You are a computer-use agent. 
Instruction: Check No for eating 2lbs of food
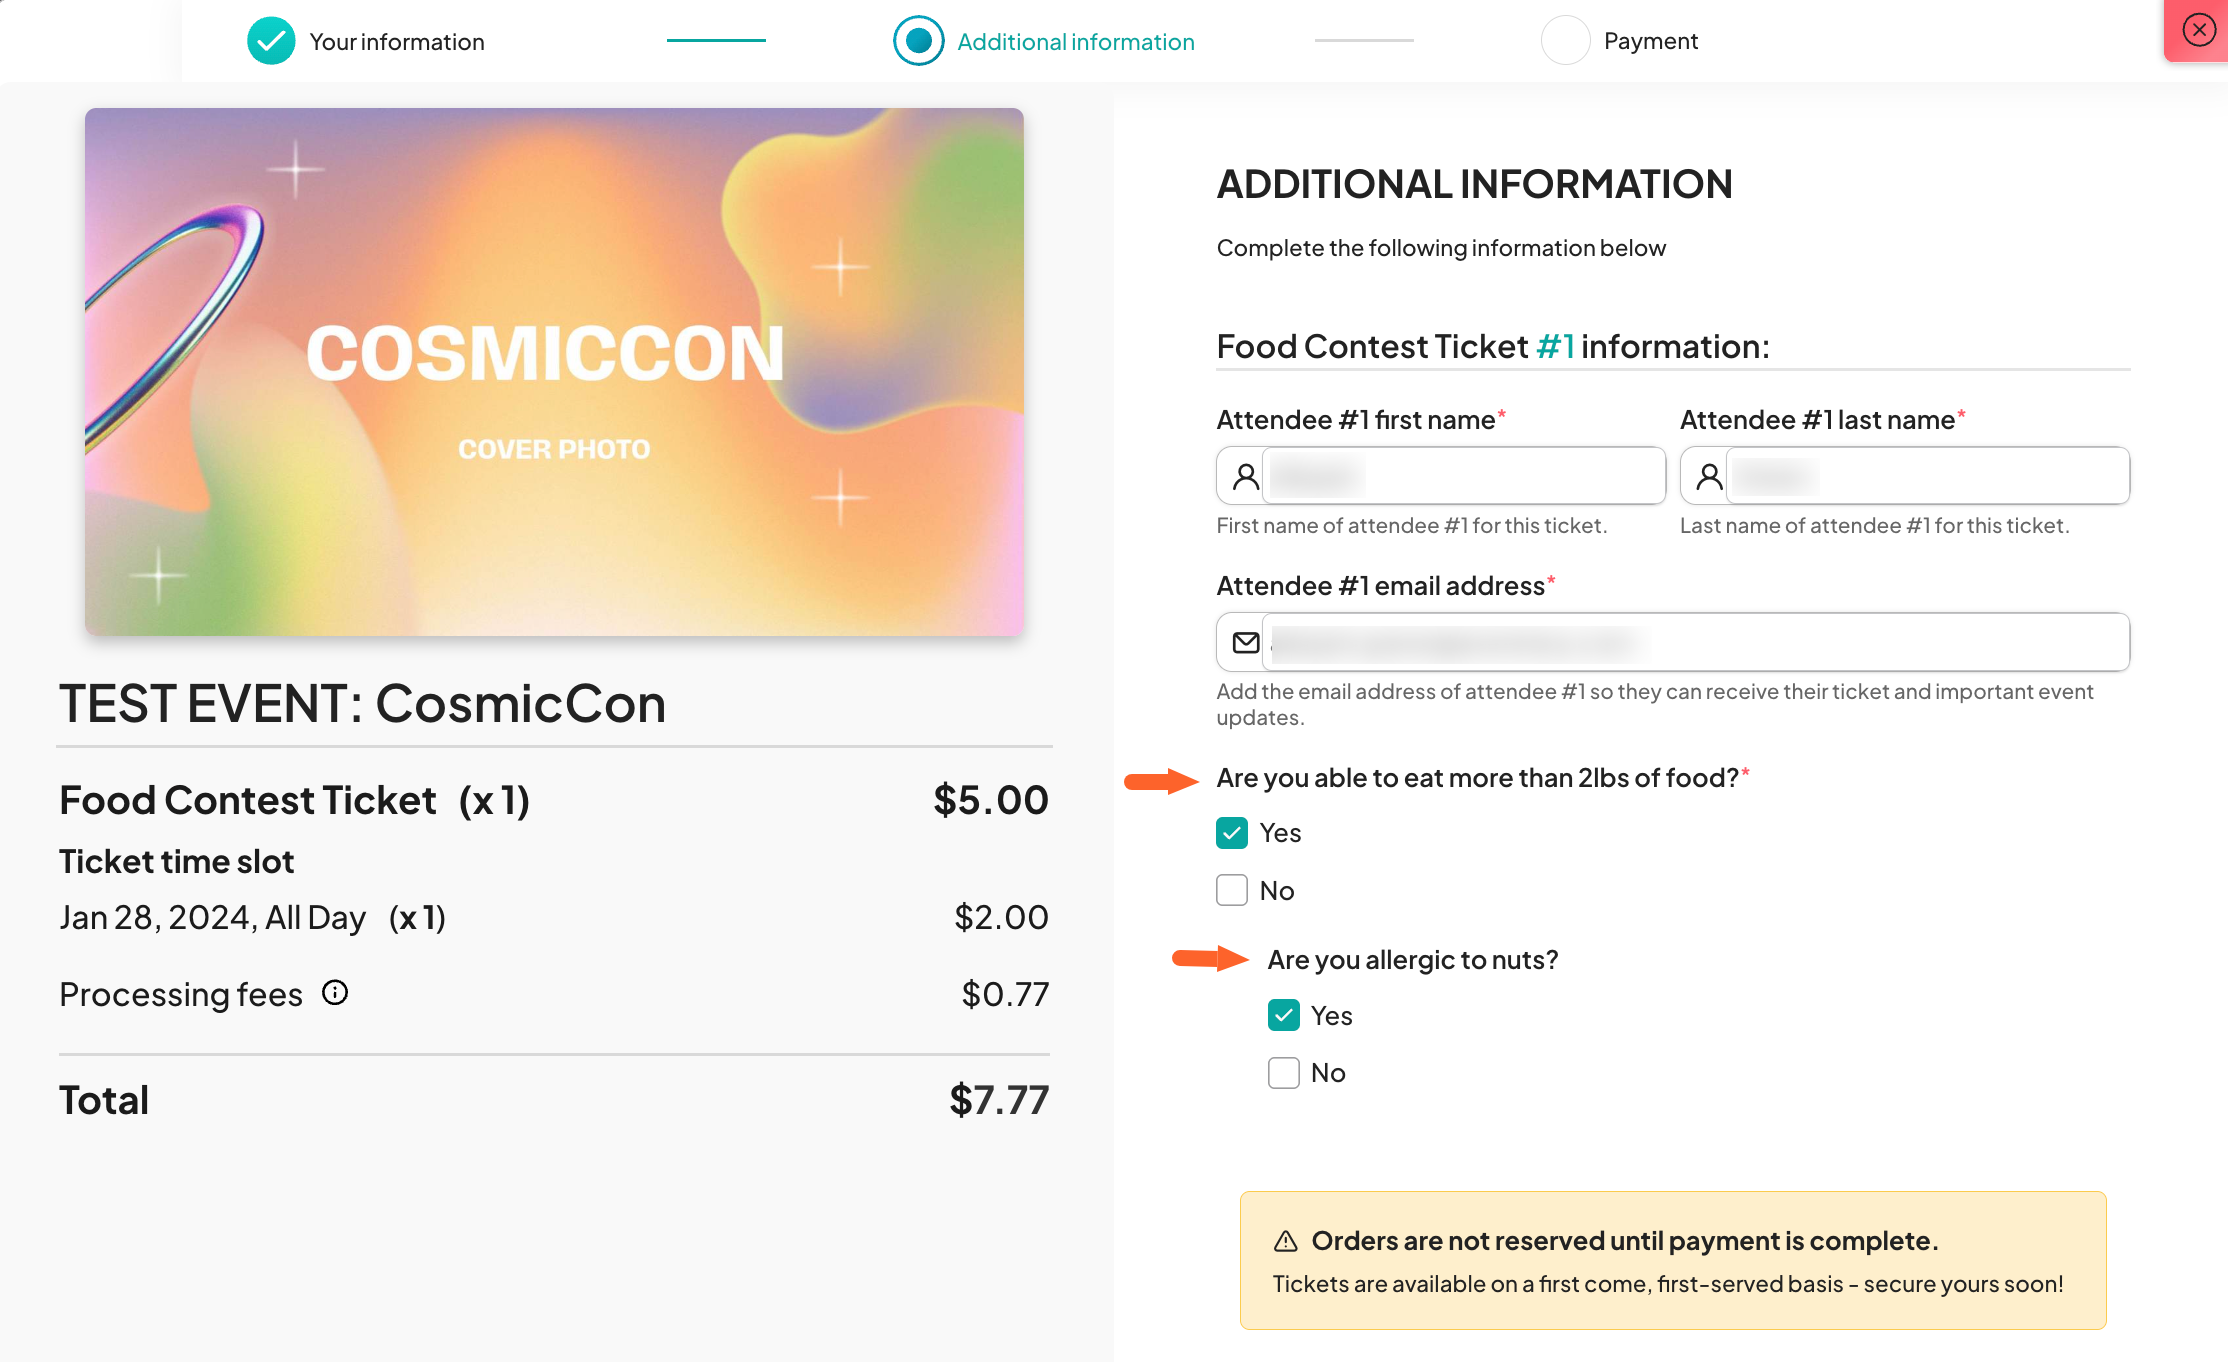[x=1232, y=890]
